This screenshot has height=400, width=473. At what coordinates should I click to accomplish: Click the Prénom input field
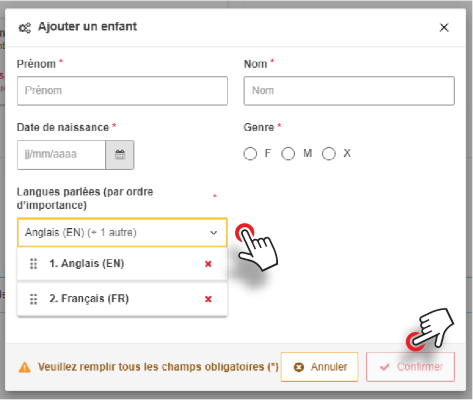(x=122, y=91)
